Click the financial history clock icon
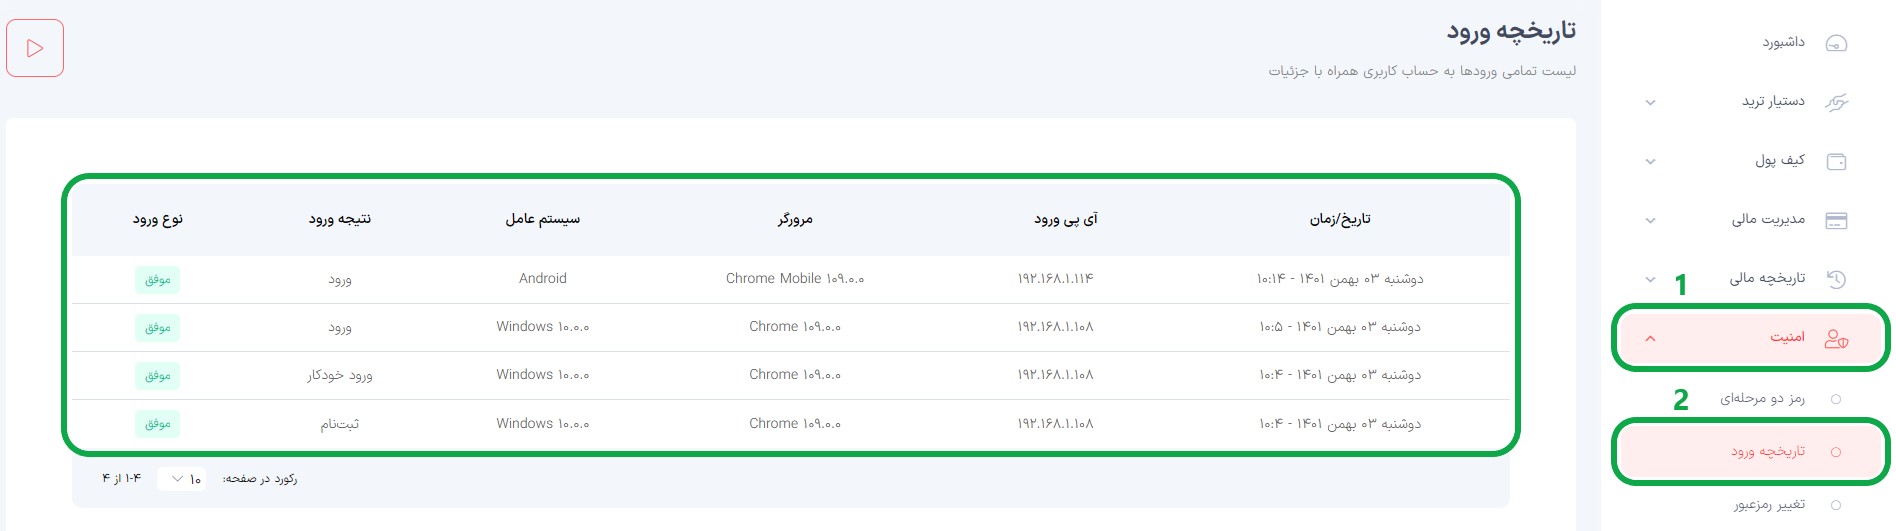The width and height of the screenshot is (1896, 531). coord(1837,279)
